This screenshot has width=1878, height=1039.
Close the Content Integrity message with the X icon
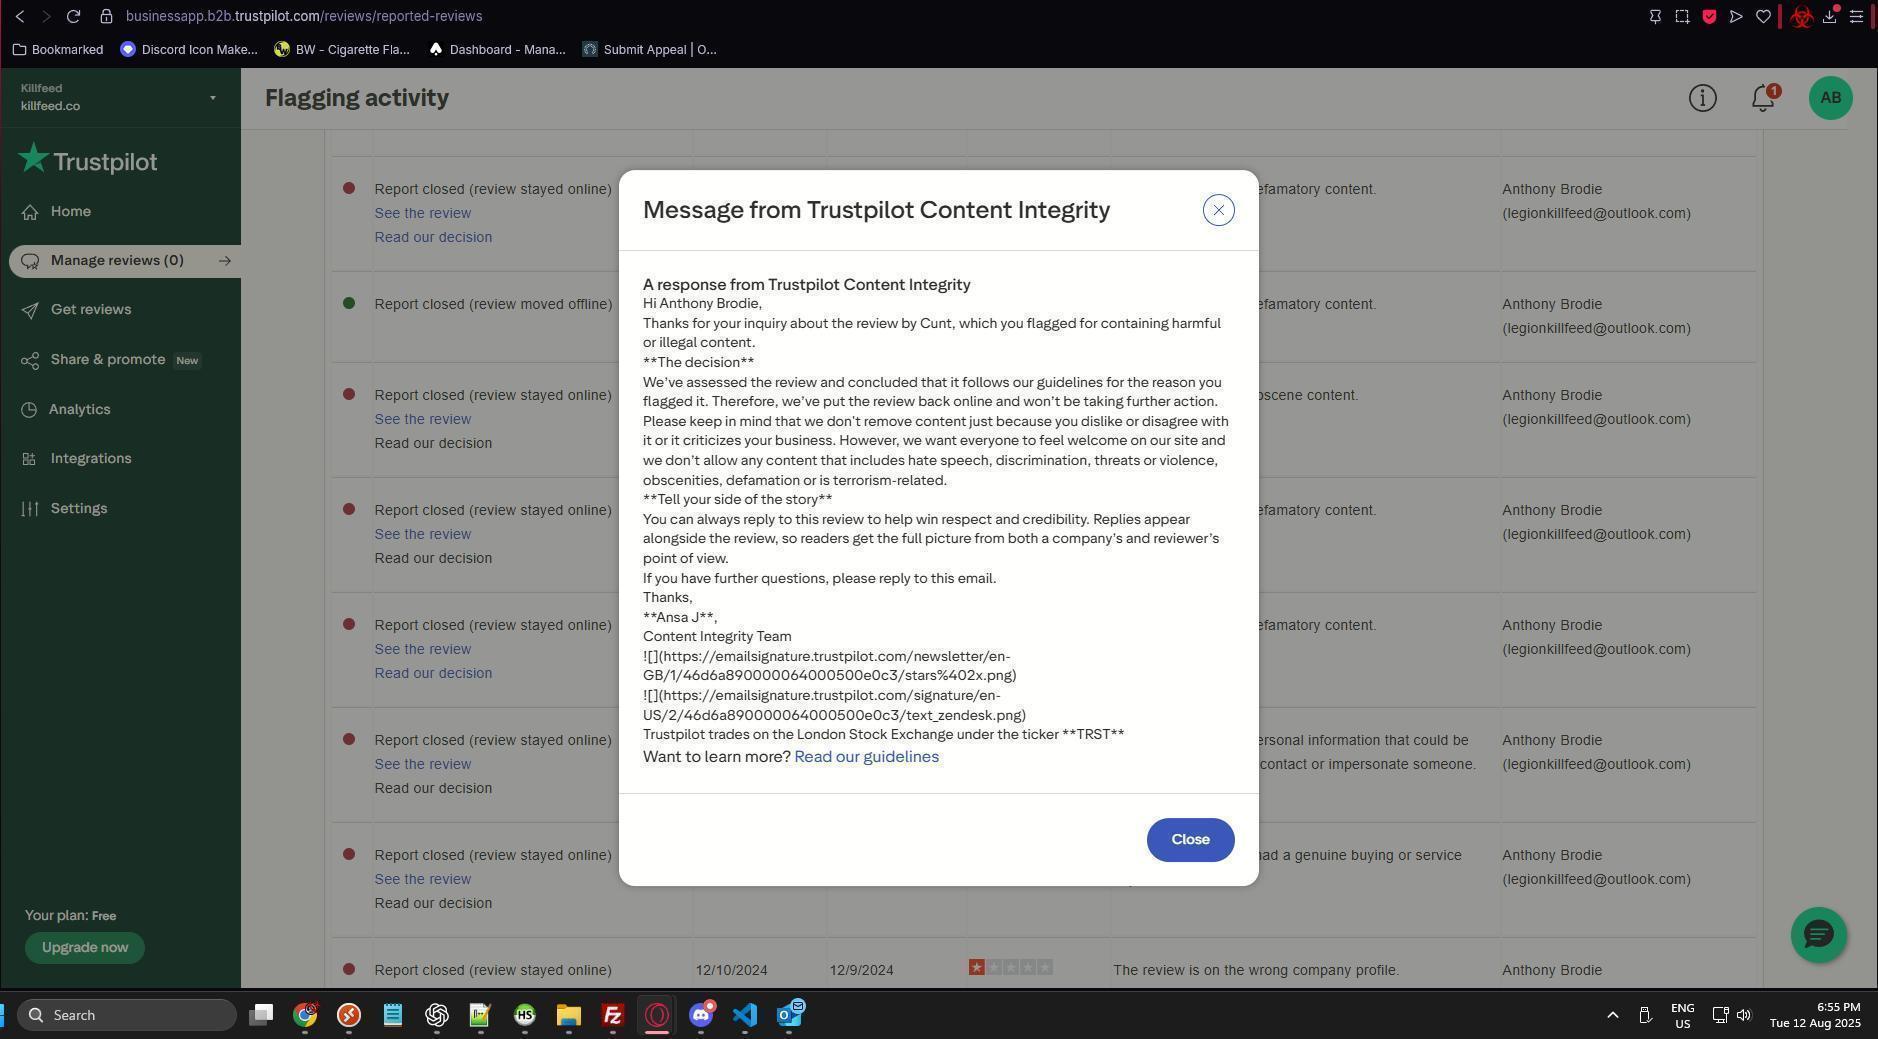(1218, 210)
